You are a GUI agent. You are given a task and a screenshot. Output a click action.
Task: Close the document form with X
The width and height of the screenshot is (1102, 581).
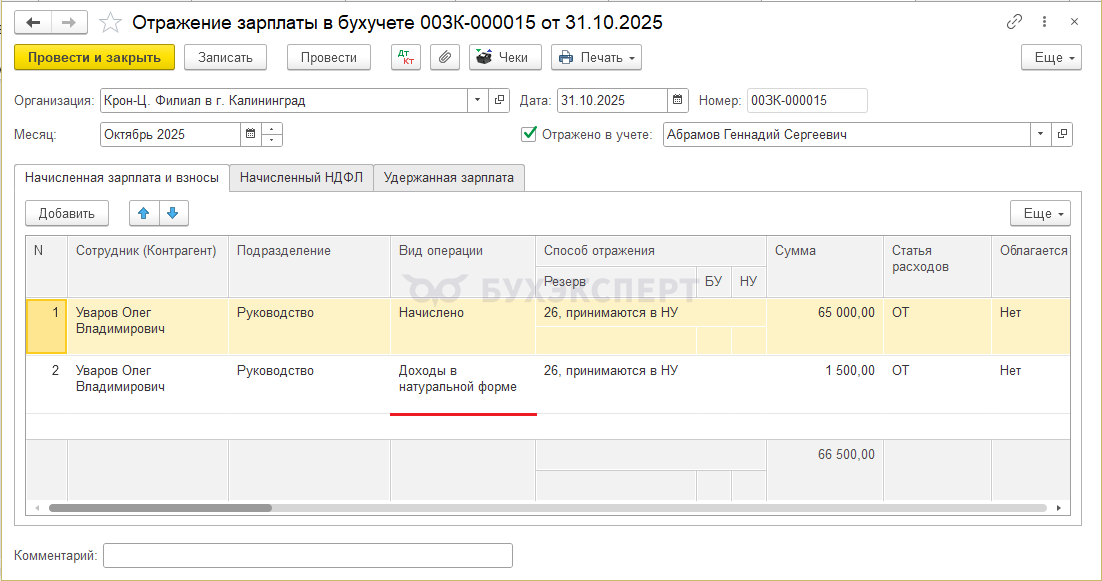[x=1075, y=22]
